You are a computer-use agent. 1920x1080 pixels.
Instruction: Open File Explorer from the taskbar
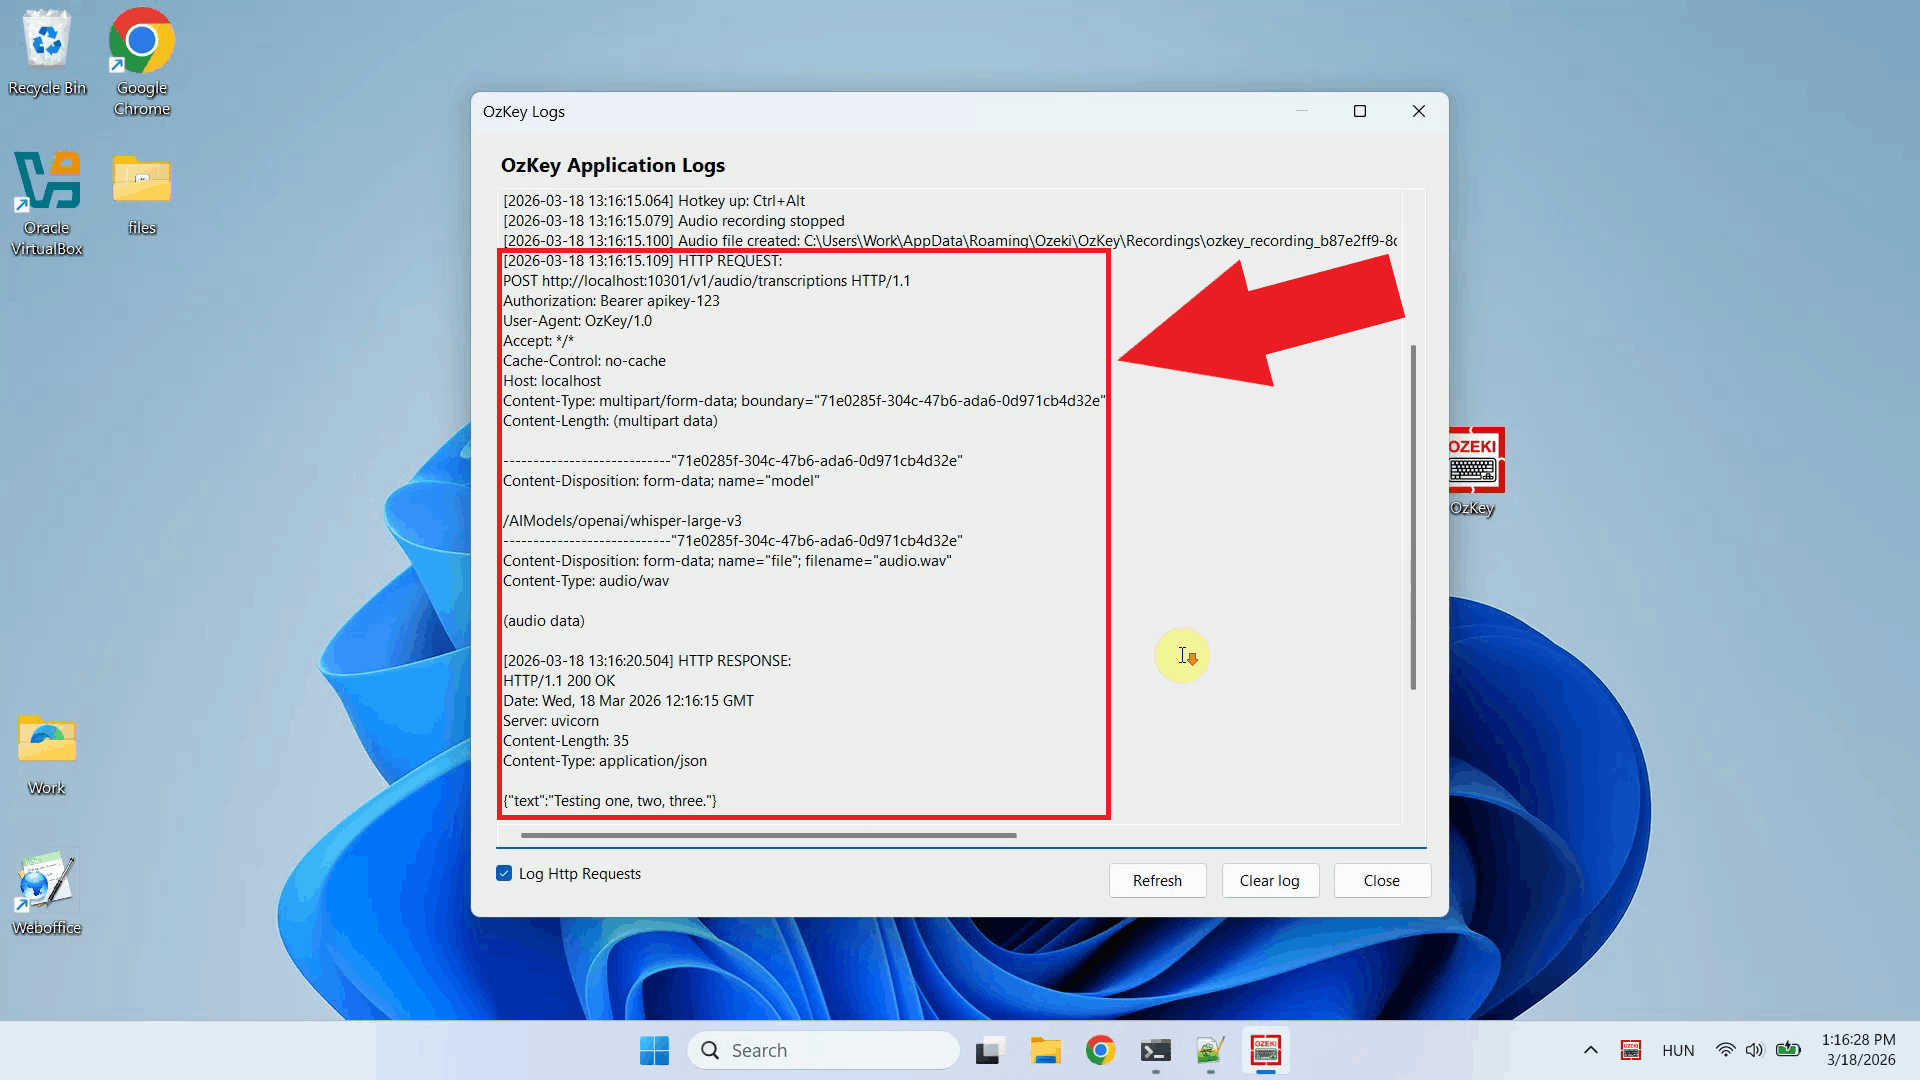tap(1045, 1050)
